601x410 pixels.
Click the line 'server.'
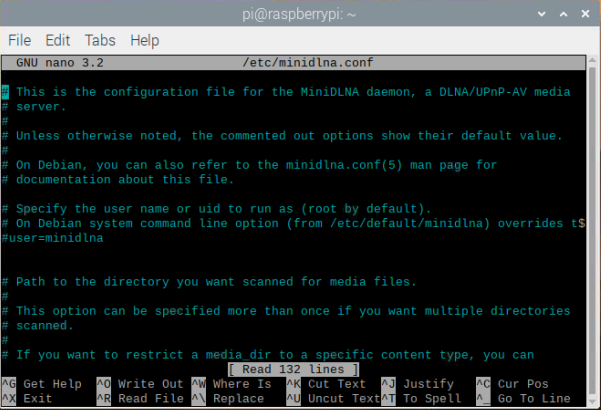tap(34, 107)
